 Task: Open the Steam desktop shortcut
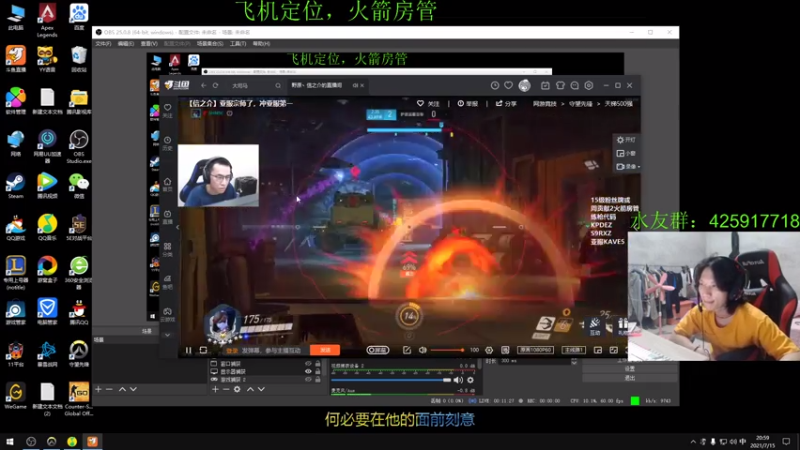(x=15, y=186)
